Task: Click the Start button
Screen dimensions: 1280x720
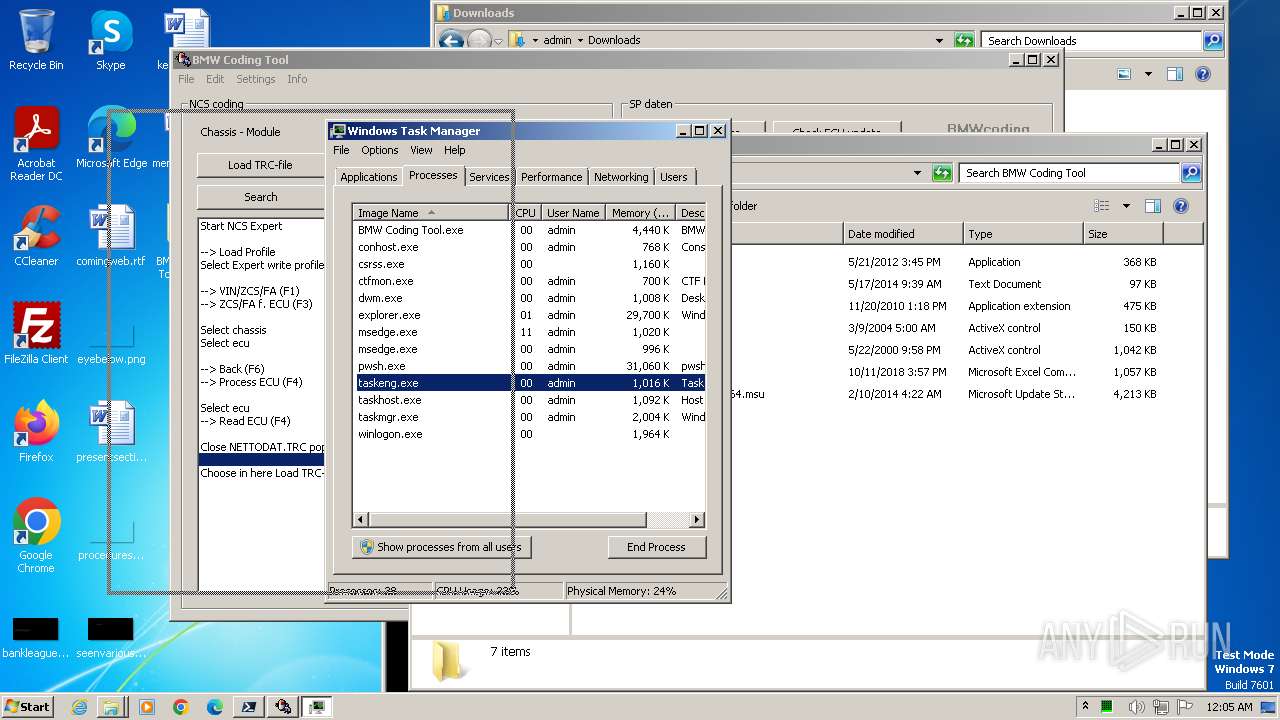Action: point(27,707)
